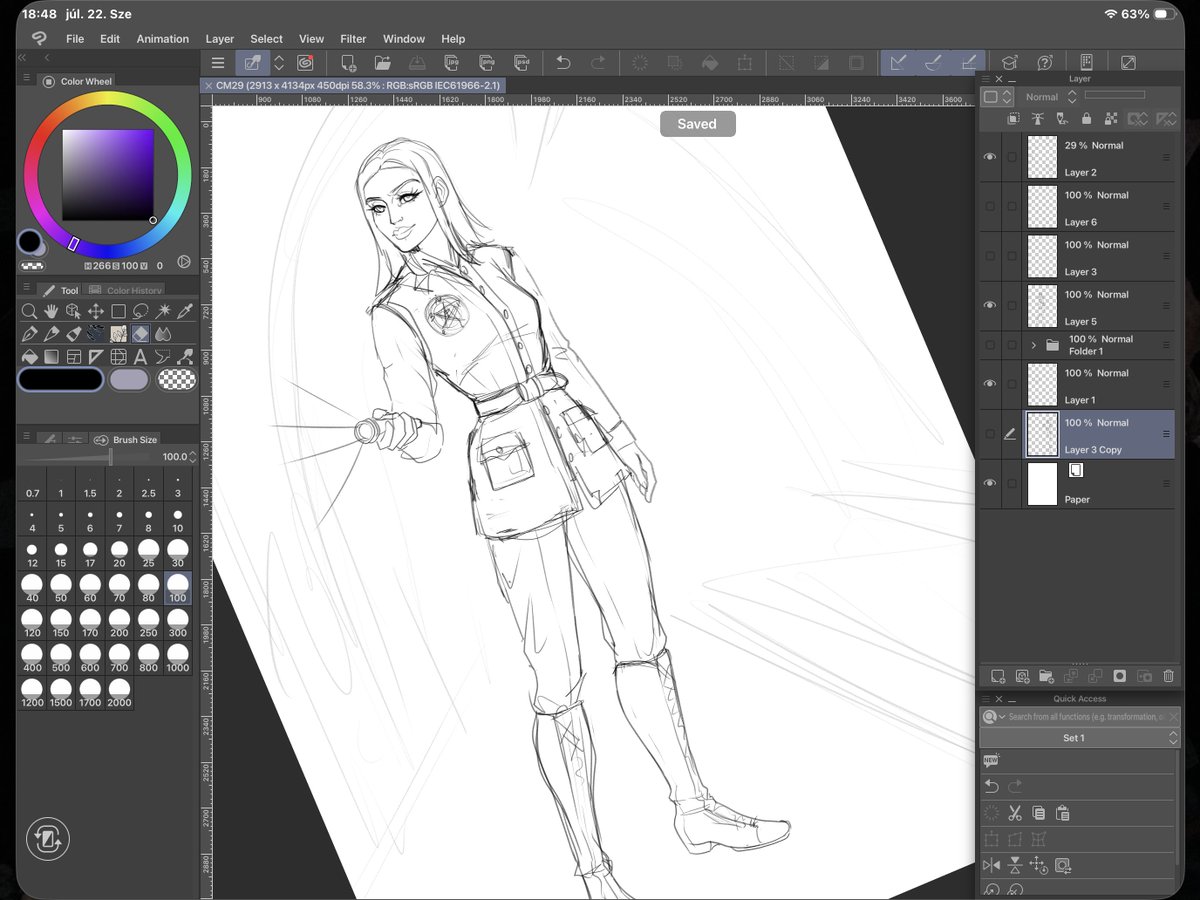Screen dimensions: 1200x900
Task: Hide Layer 1 with its eye icon
Action: pos(990,385)
